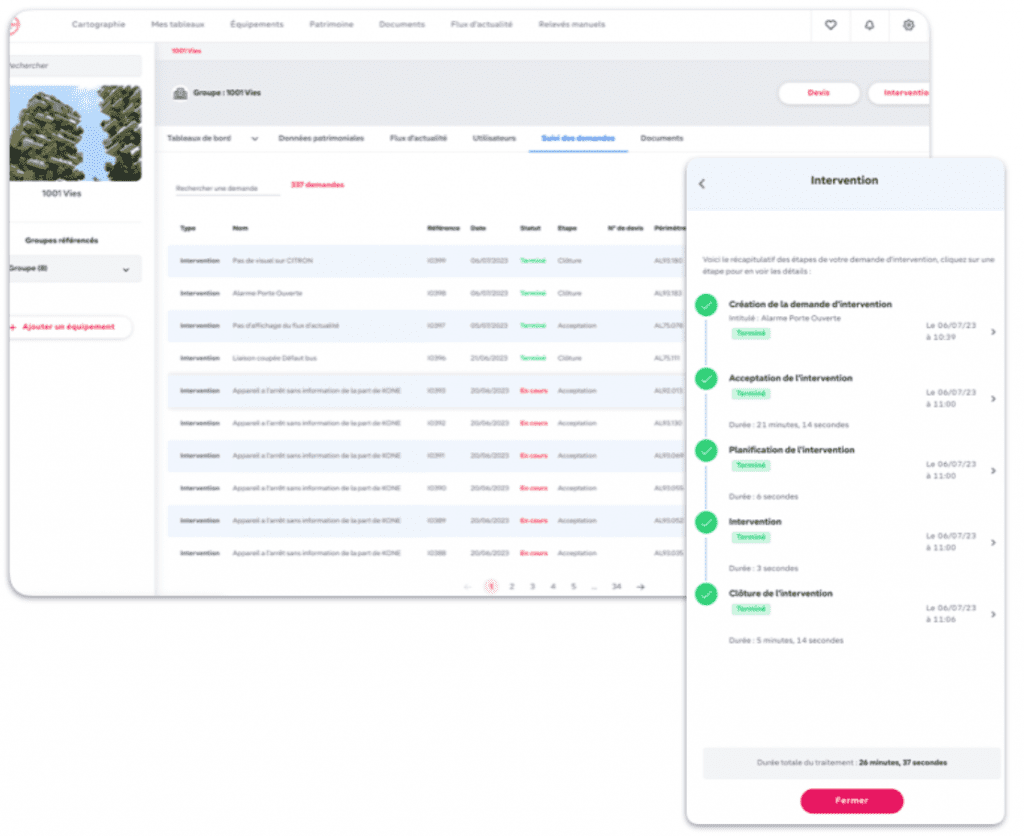Click the back arrow in Intervention panel
Screen dimensions: 1024x836
pos(702,183)
